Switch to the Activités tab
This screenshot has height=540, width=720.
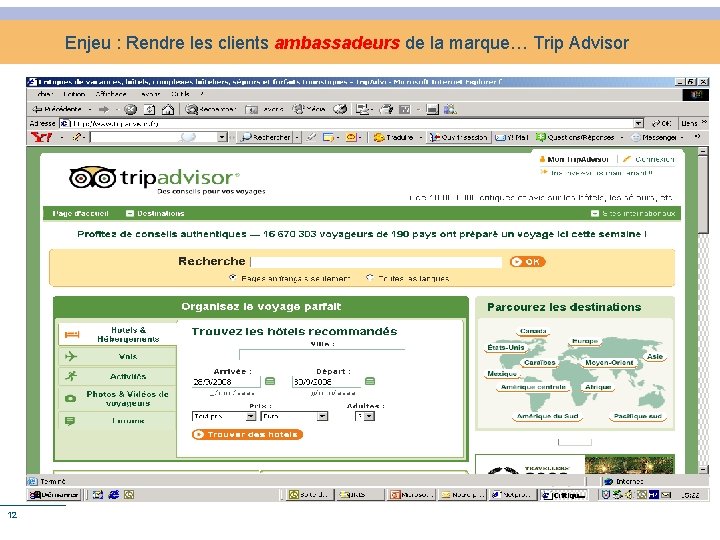[118, 376]
